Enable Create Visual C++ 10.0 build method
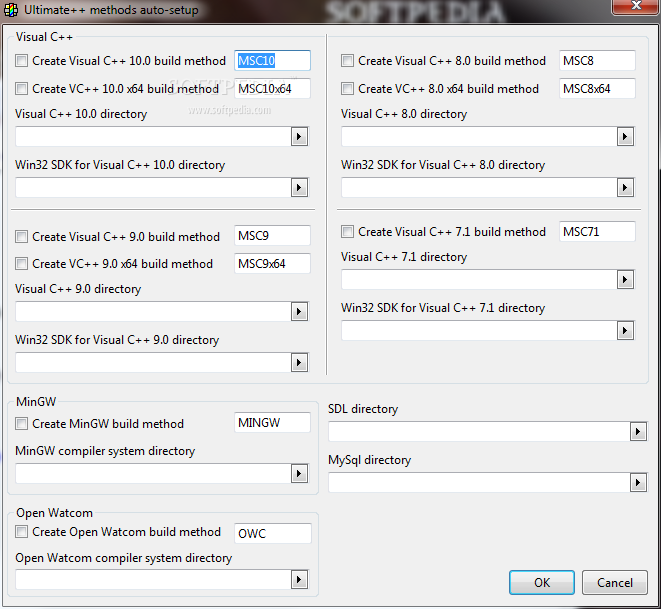The image size is (661, 609). click(21, 61)
